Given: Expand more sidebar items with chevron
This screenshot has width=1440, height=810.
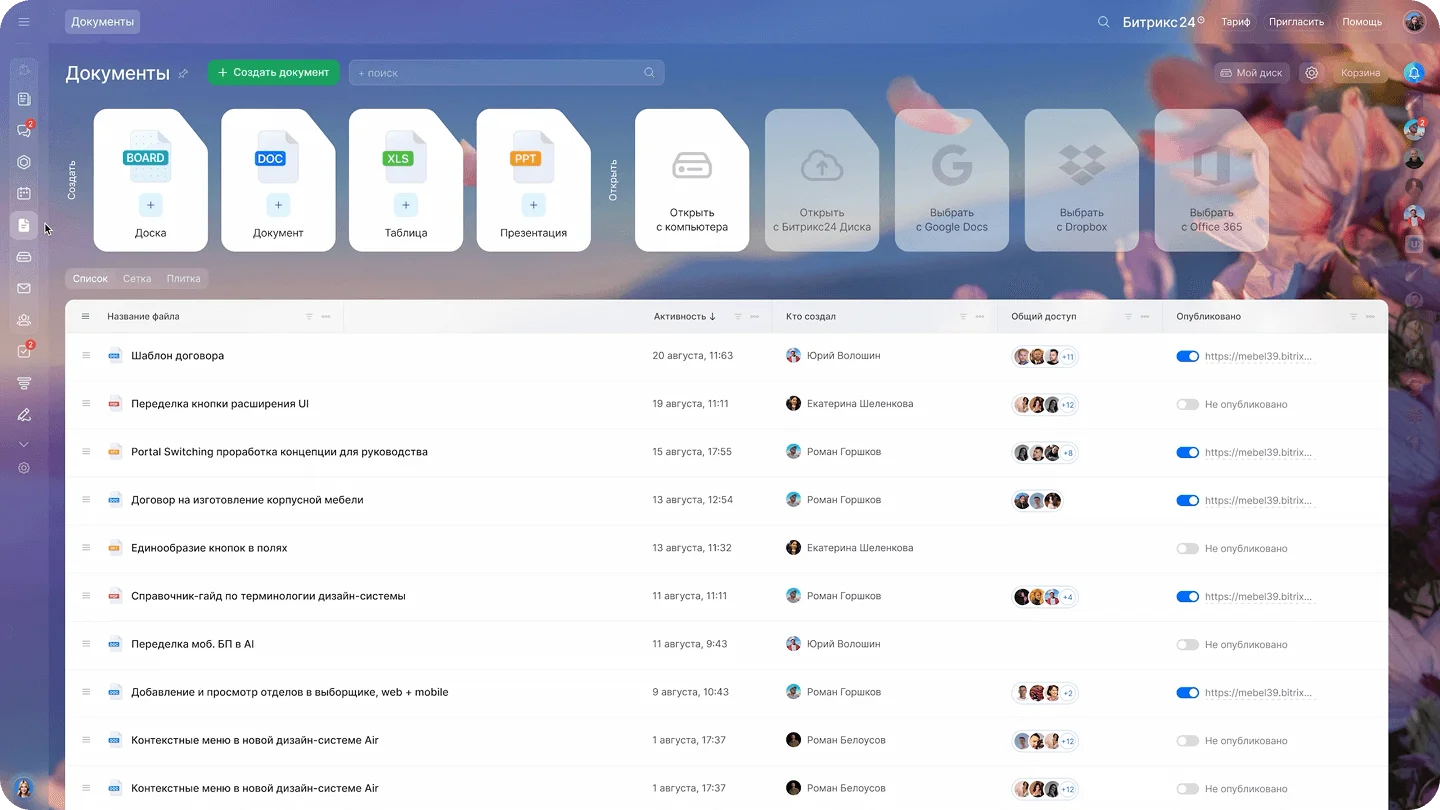Looking at the screenshot, I should pos(24,444).
